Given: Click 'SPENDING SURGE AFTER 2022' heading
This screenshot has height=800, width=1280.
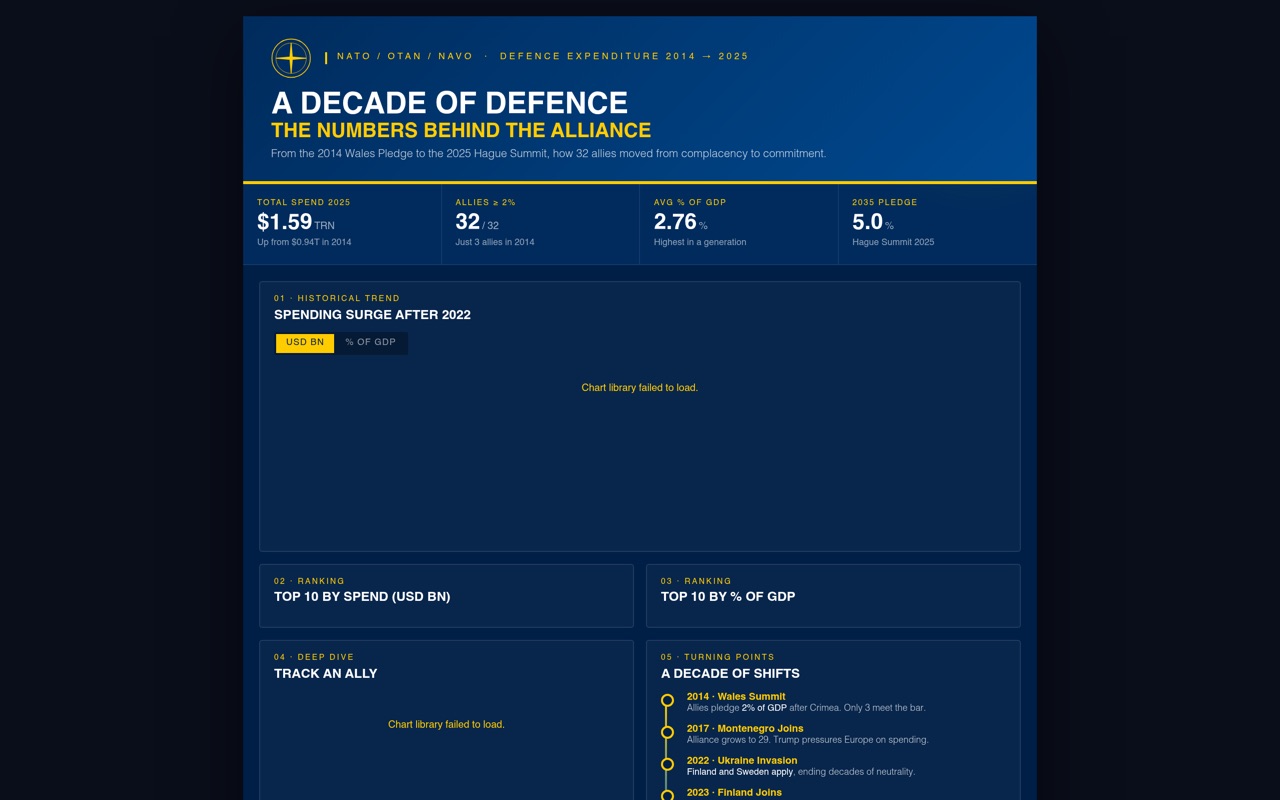Looking at the screenshot, I should coord(372,315).
